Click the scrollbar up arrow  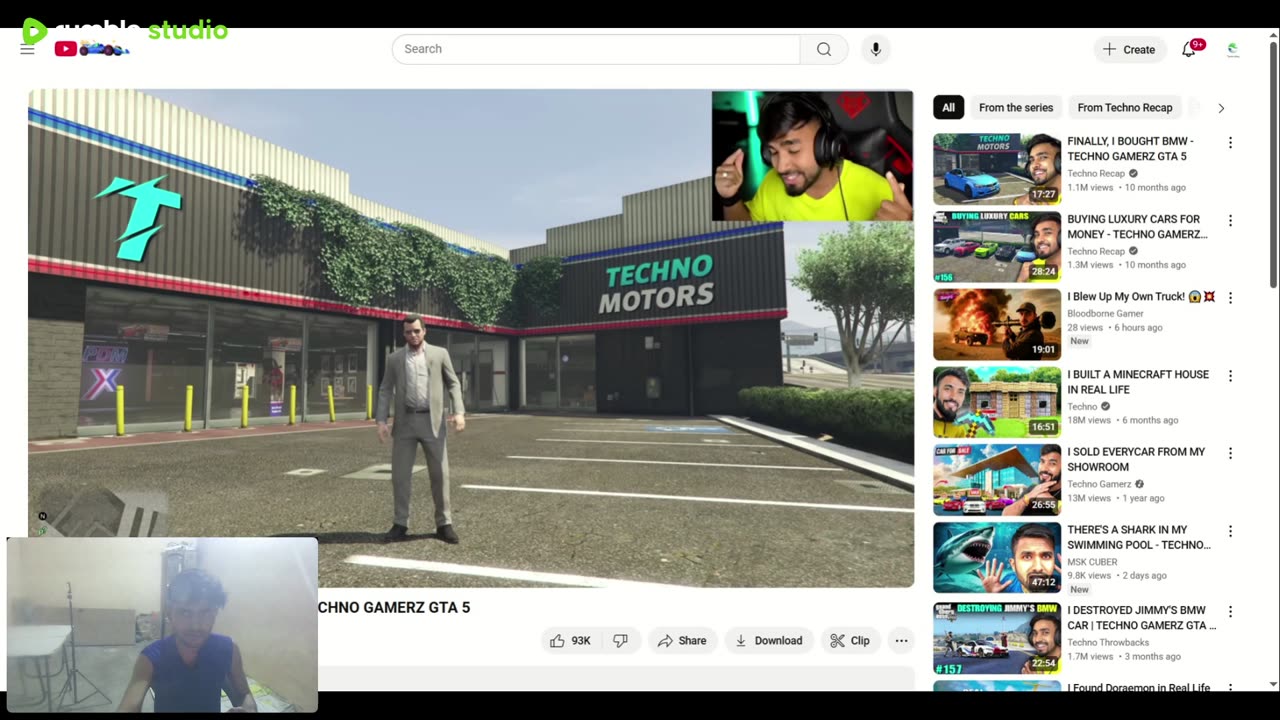point(1273,34)
